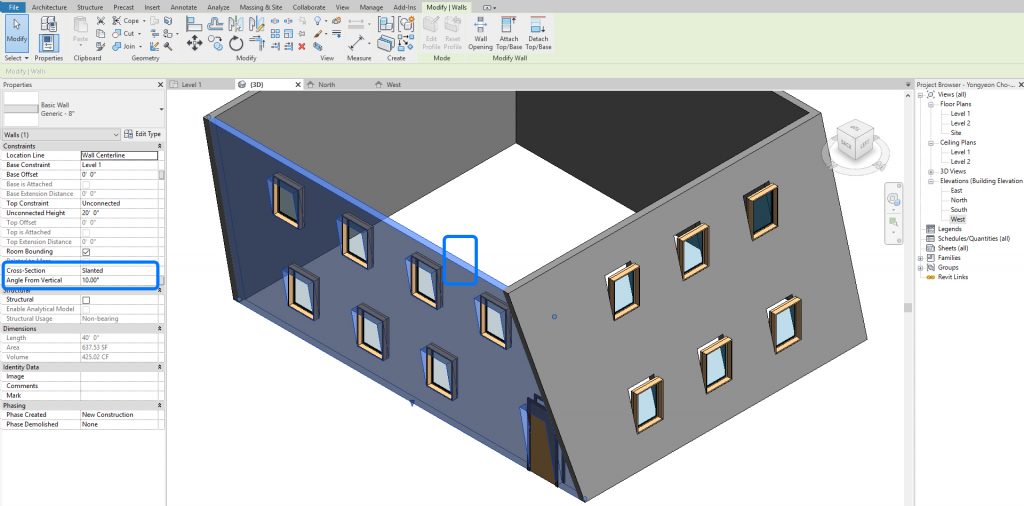Screen dimensions: 1024x506
Task: Click Detach Top/Base tool
Action: pos(538,33)
